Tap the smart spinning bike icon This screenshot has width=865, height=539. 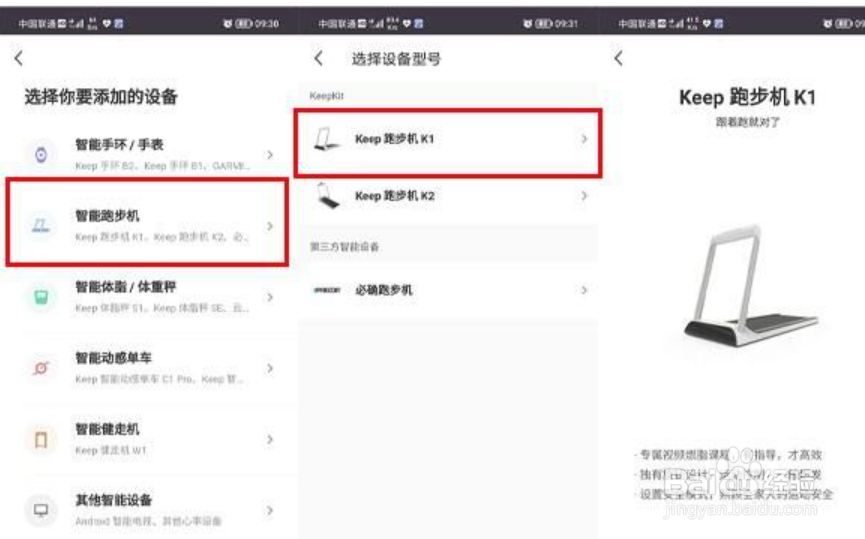41,368
